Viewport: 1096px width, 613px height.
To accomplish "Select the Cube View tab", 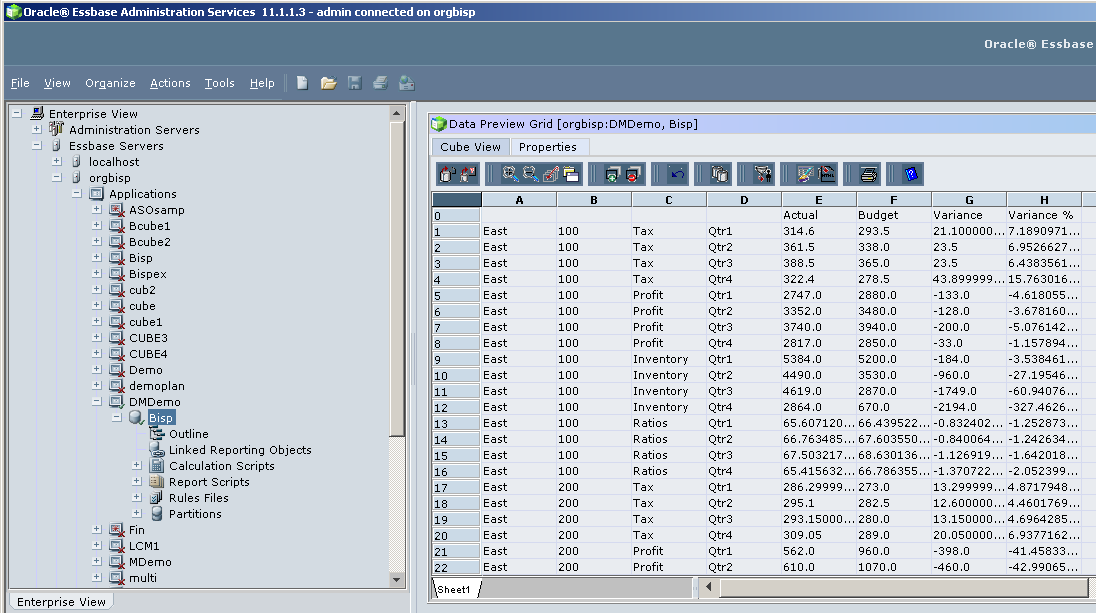I will point(470,147).
